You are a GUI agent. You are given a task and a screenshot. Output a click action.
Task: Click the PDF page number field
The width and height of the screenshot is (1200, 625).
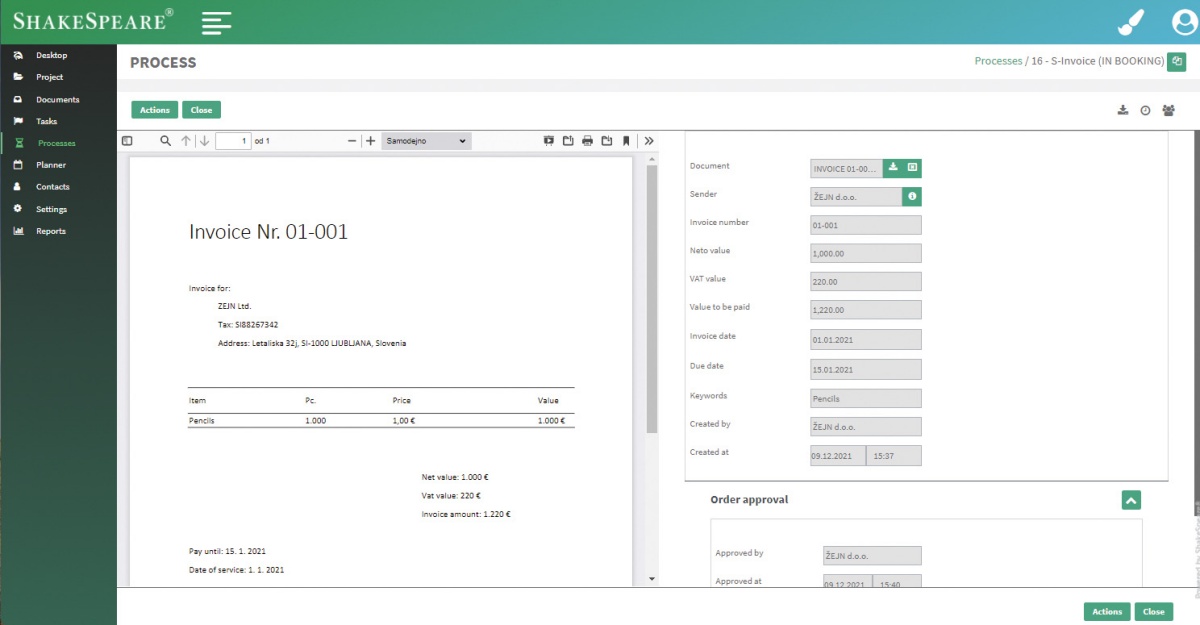click(232, 141)
